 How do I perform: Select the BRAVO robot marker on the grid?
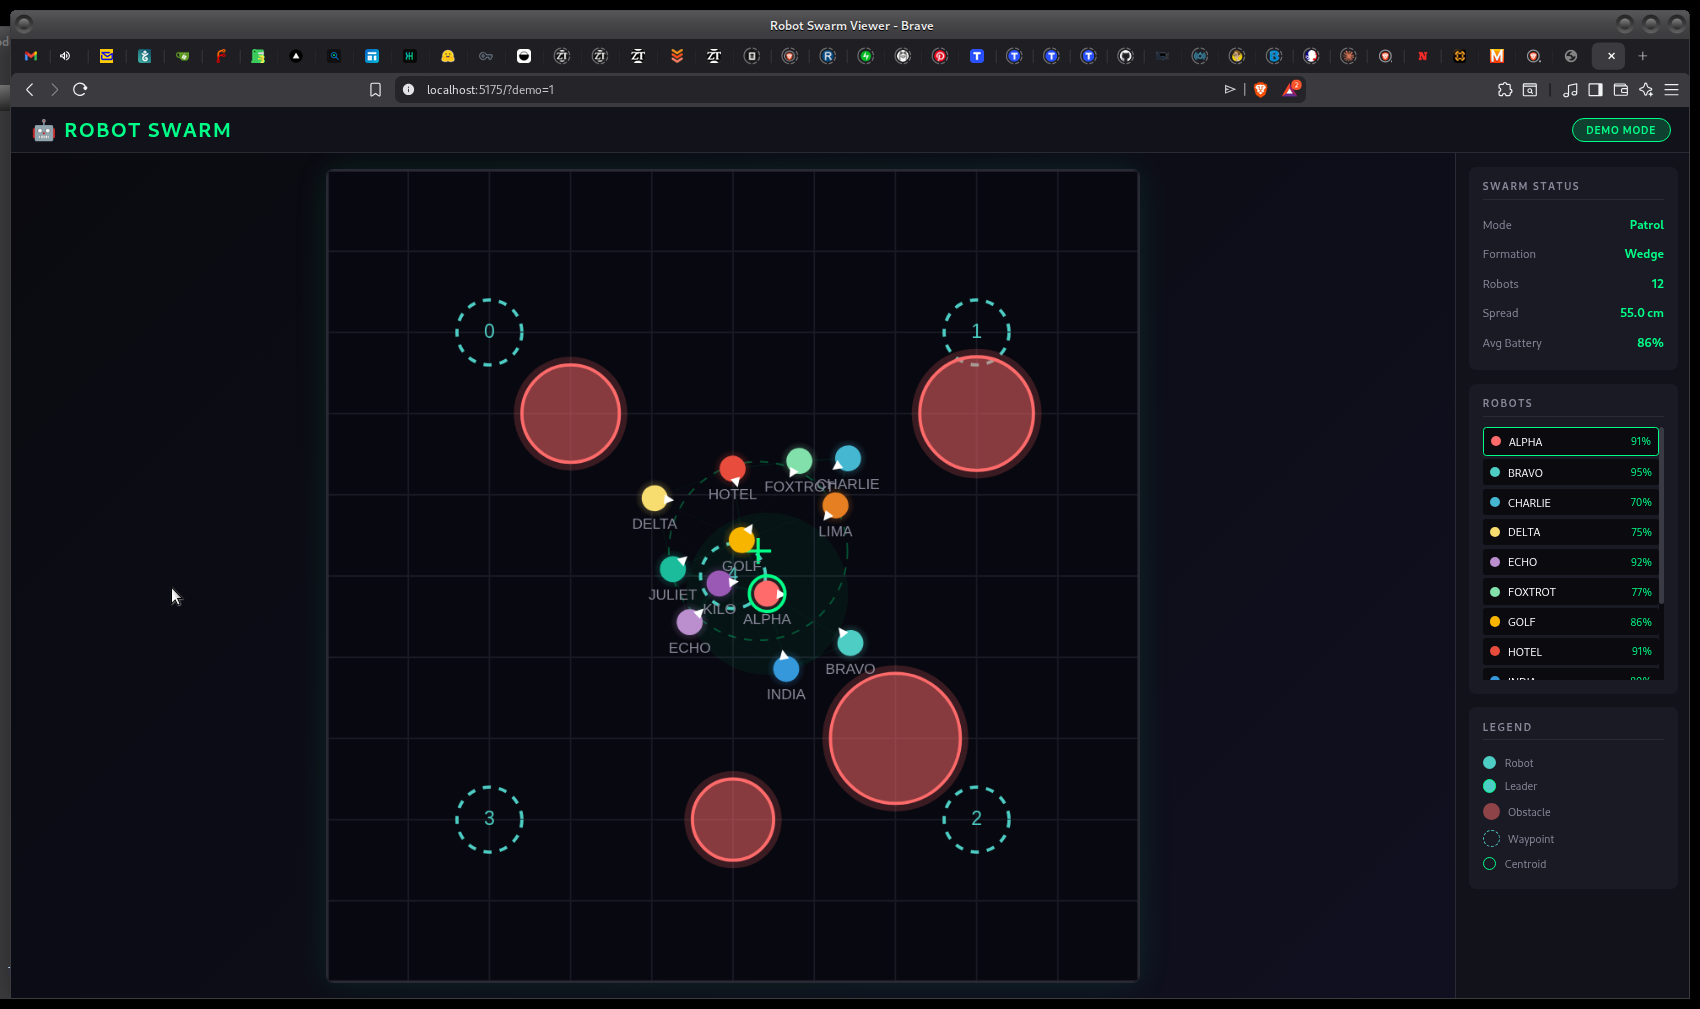(x=850, y=643)
